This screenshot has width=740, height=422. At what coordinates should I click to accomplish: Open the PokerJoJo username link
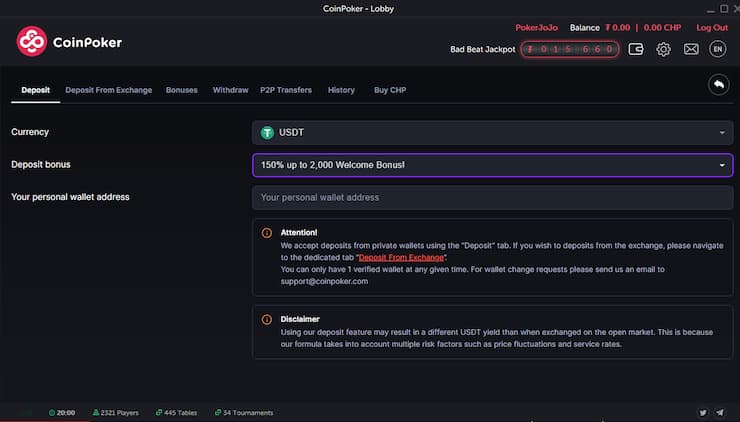(537, 27)
